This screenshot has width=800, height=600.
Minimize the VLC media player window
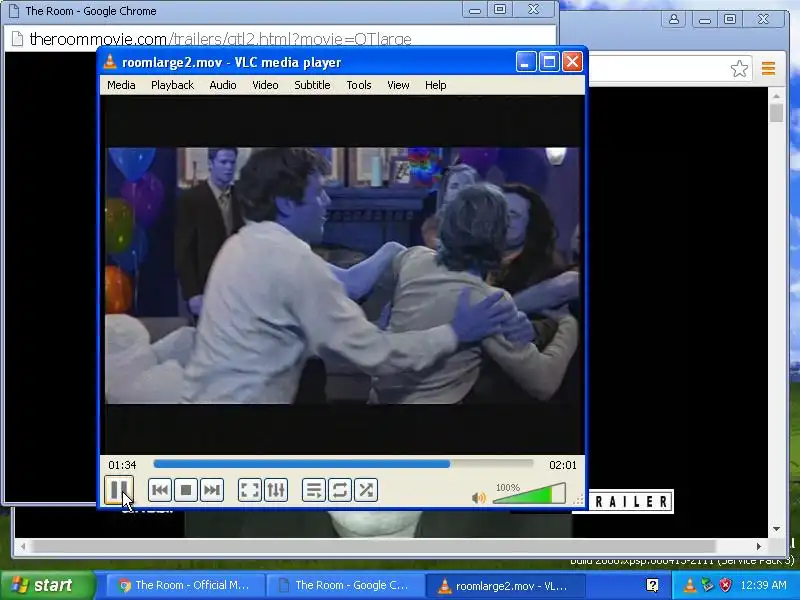coord(526,62)
